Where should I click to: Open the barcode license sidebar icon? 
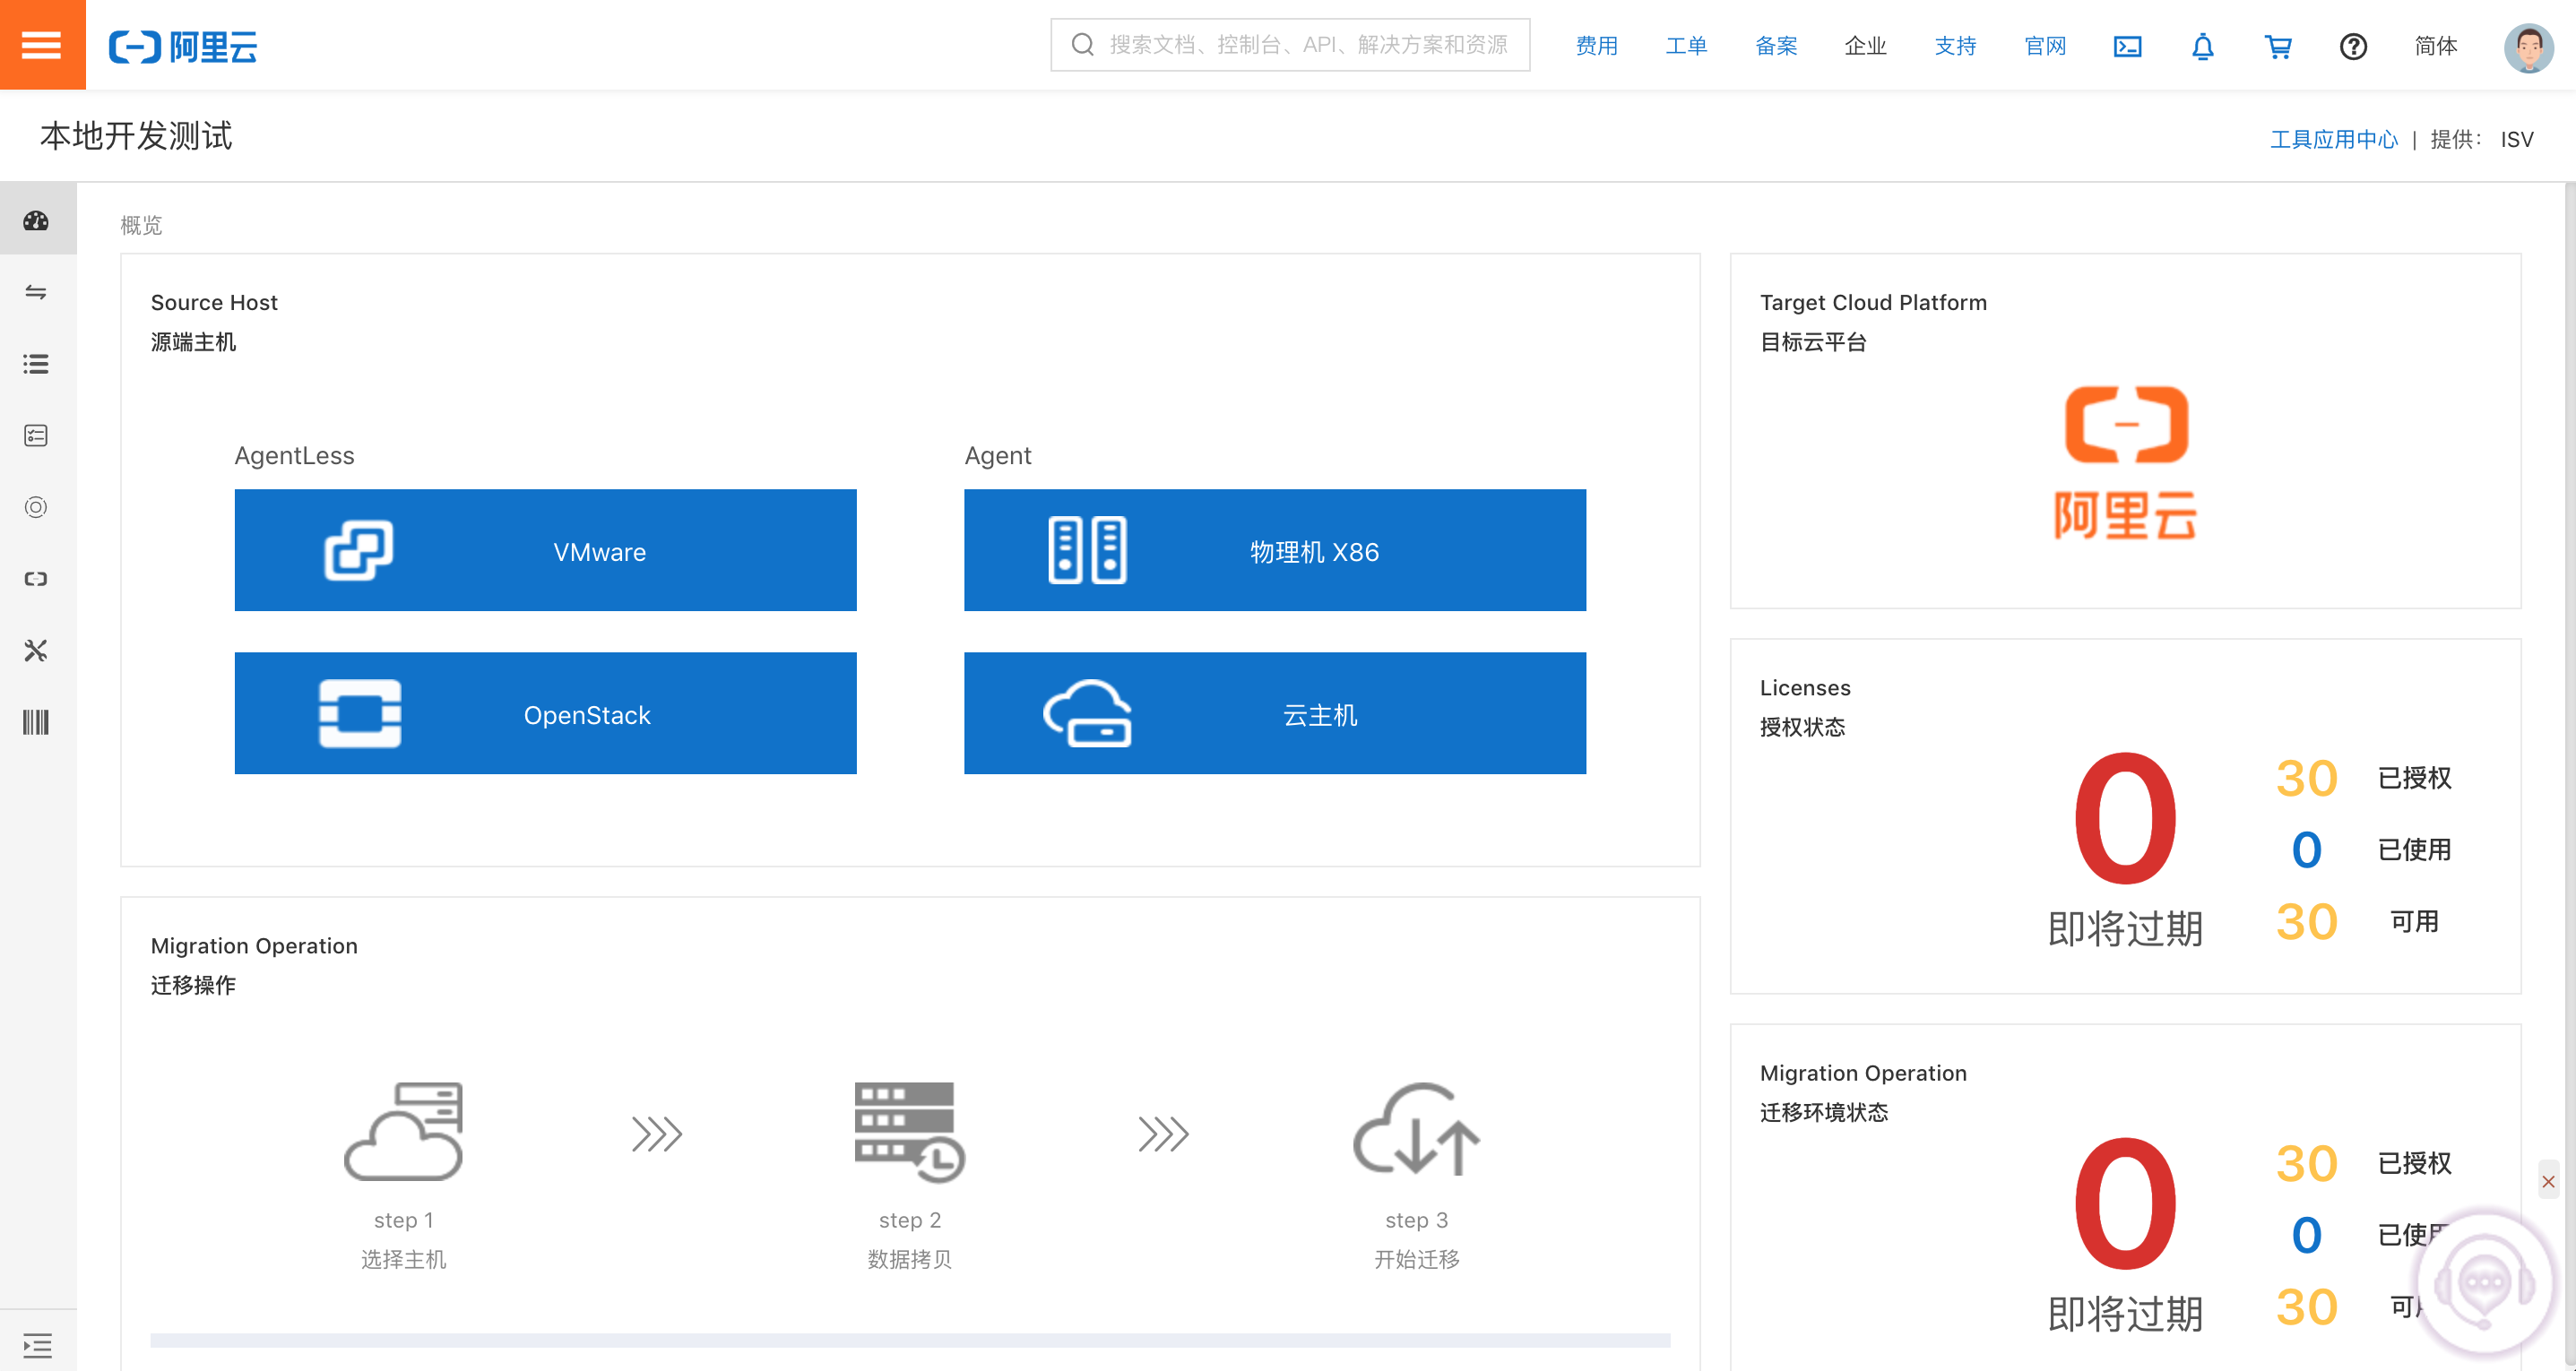click(x=36, y=722)
